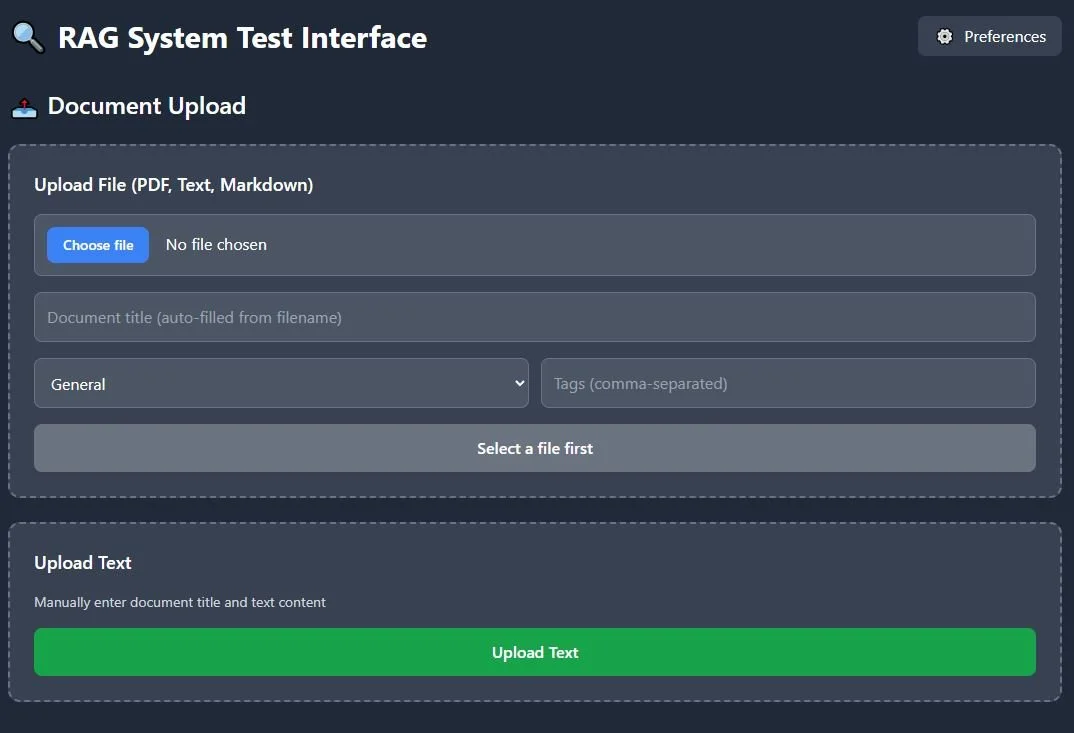
Task: Click the Upload File (PDF, Text, Markdown) label
Action: point(173,185)
